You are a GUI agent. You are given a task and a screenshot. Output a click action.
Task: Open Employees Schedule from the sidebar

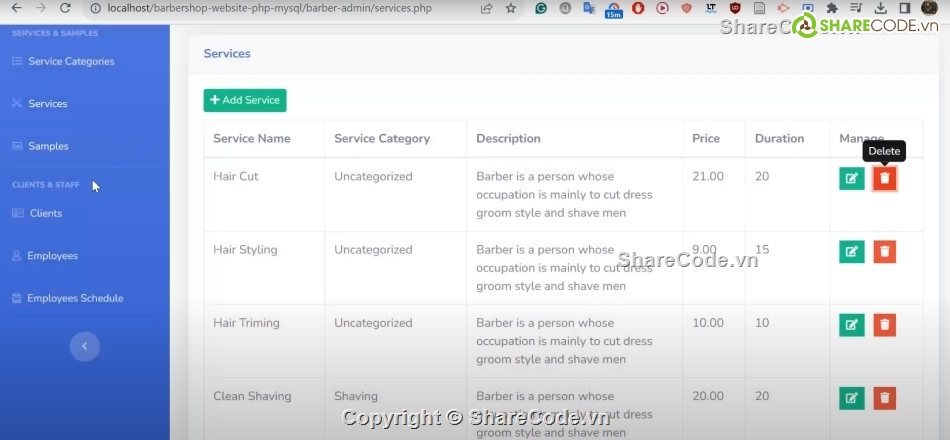[75, 298]
